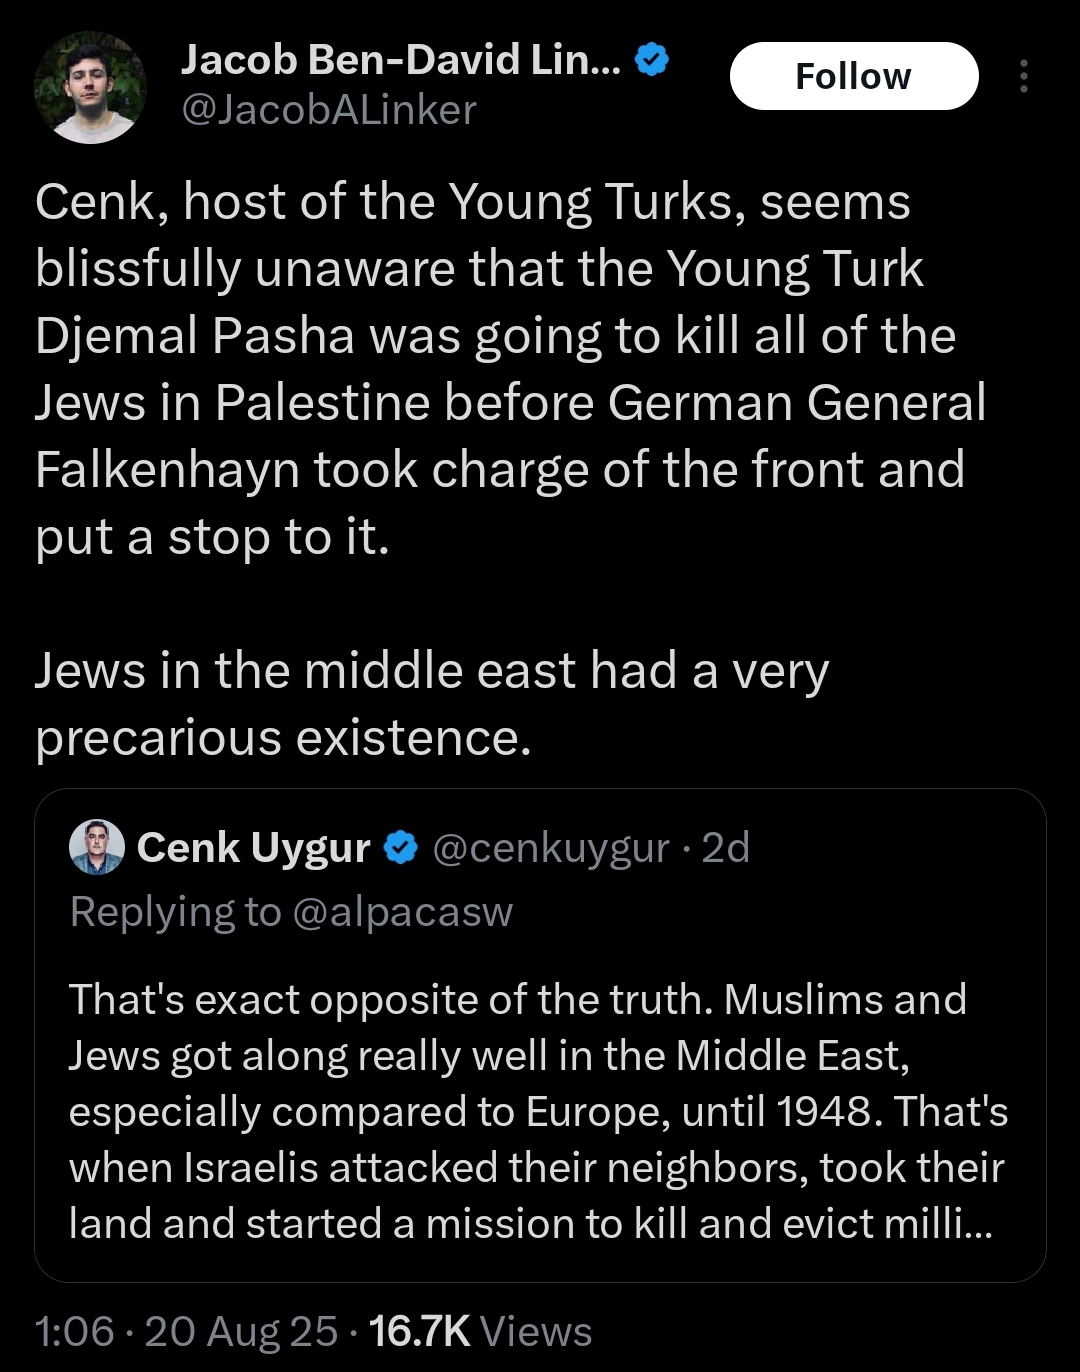Click the verified badge next to Cenk Uygur
This screenshot has height=1372, width=1080.
point(401,848)
